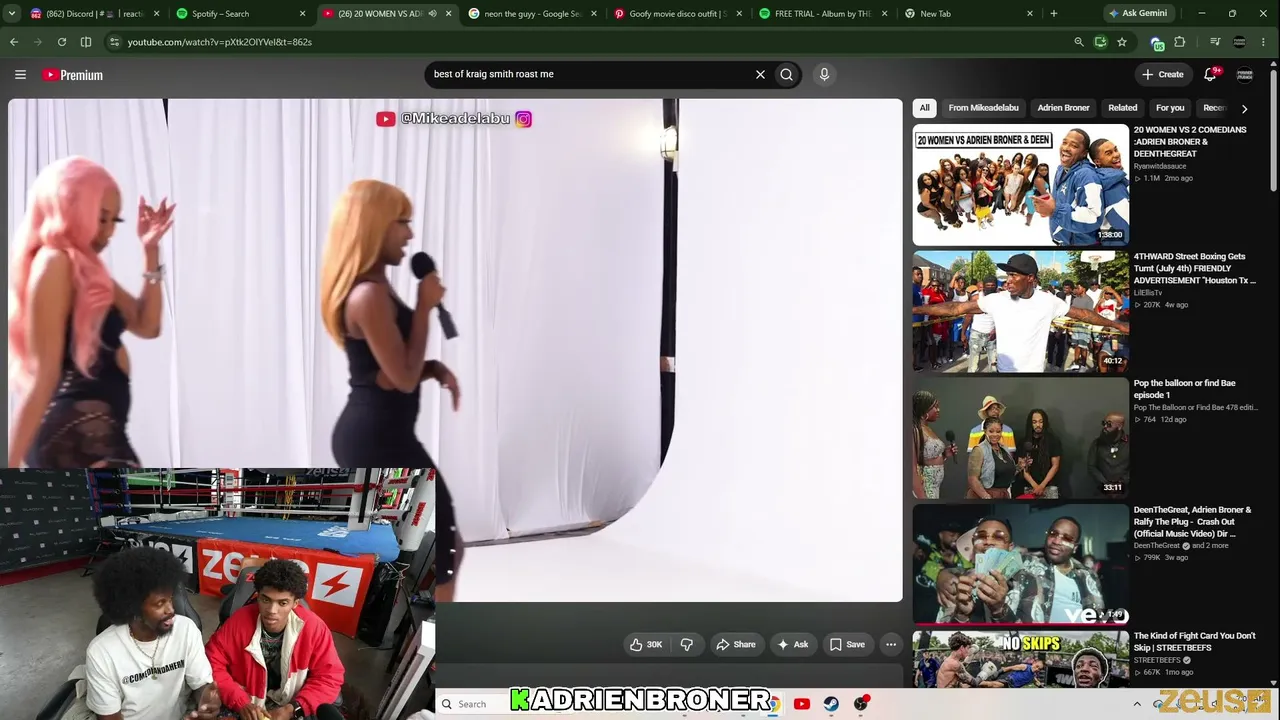
Task: Show more filter chips with right arrow
Action: [1244, 108]
